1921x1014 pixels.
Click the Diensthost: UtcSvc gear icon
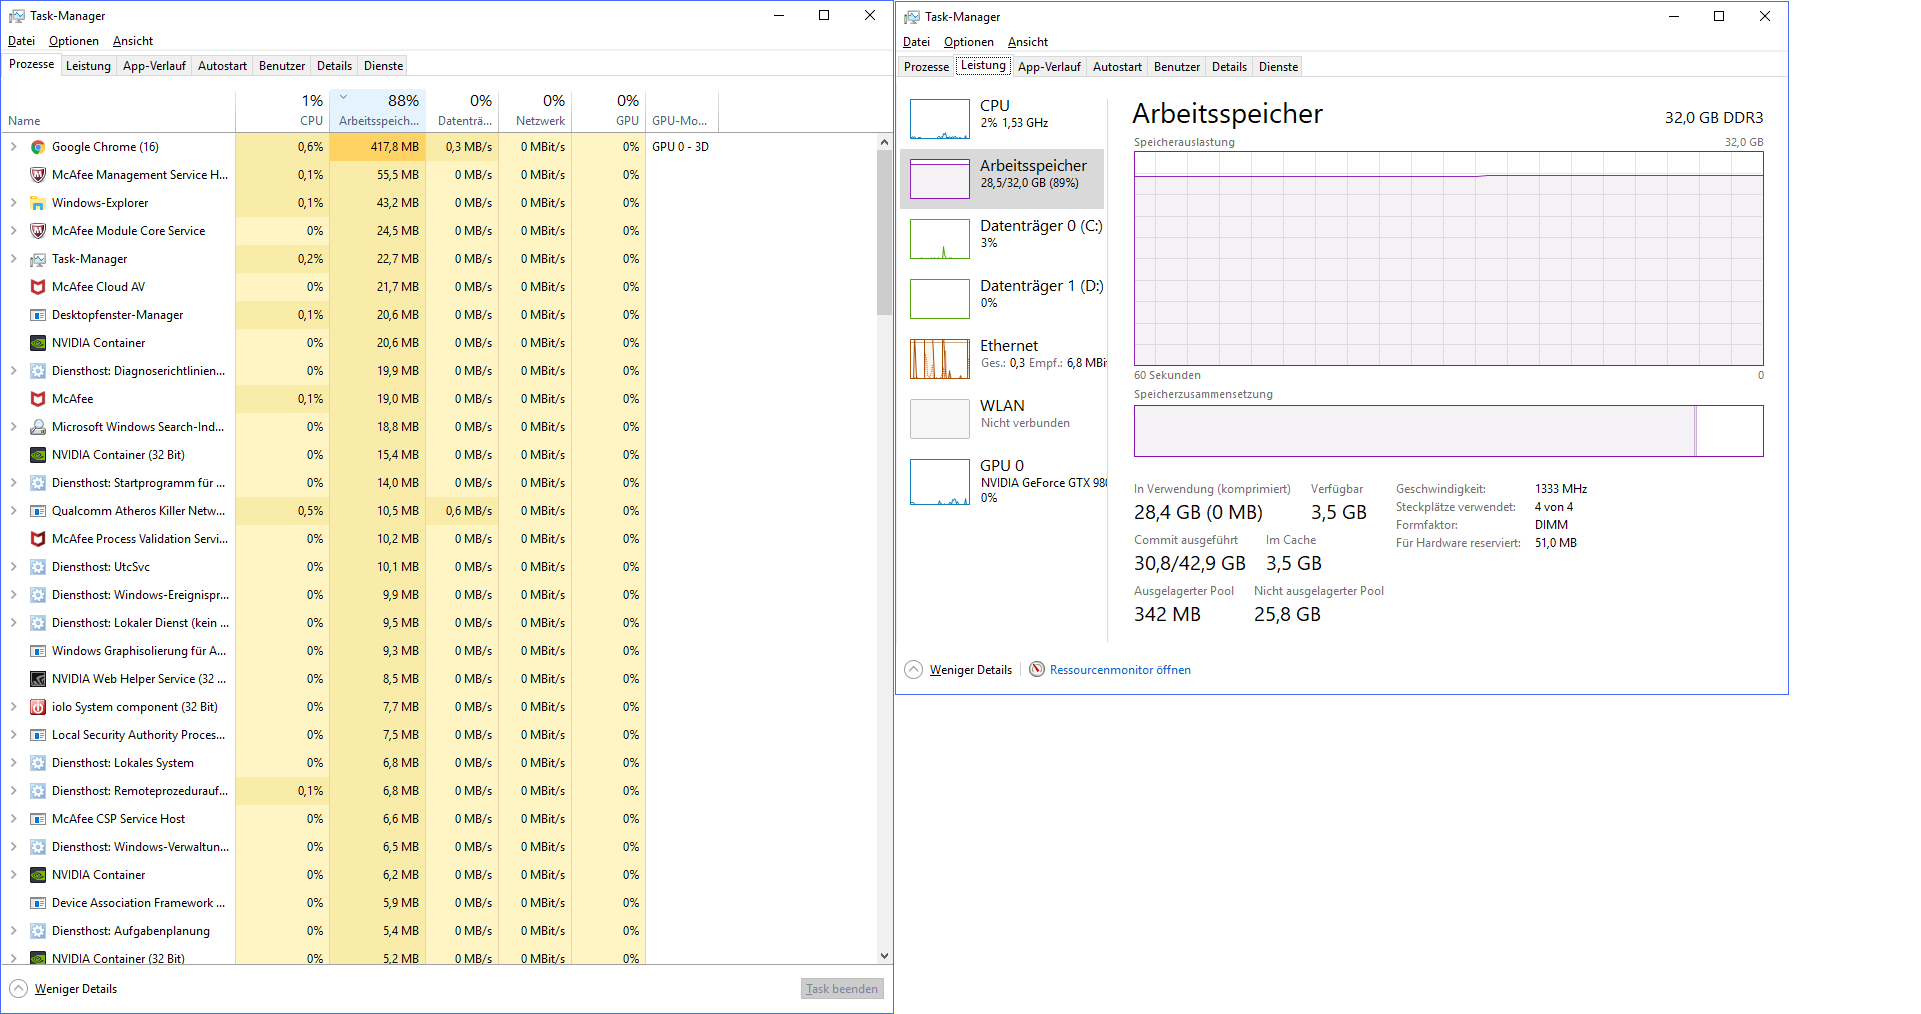point(38,567)
